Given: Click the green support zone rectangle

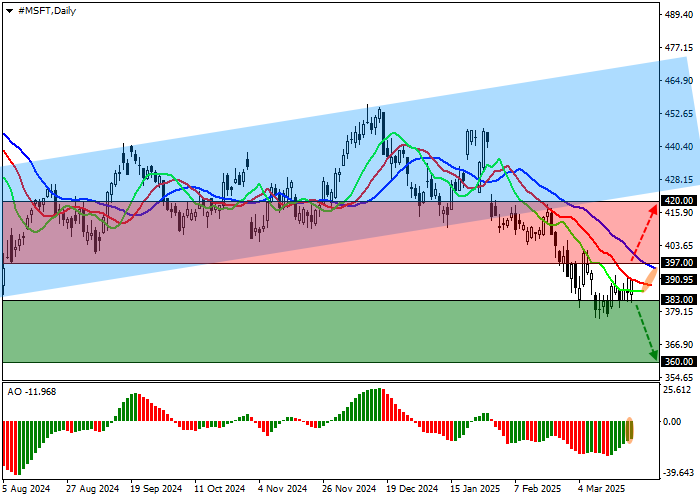Looking at the screenshot, I should pyautogui.click(x=300, y=331).
